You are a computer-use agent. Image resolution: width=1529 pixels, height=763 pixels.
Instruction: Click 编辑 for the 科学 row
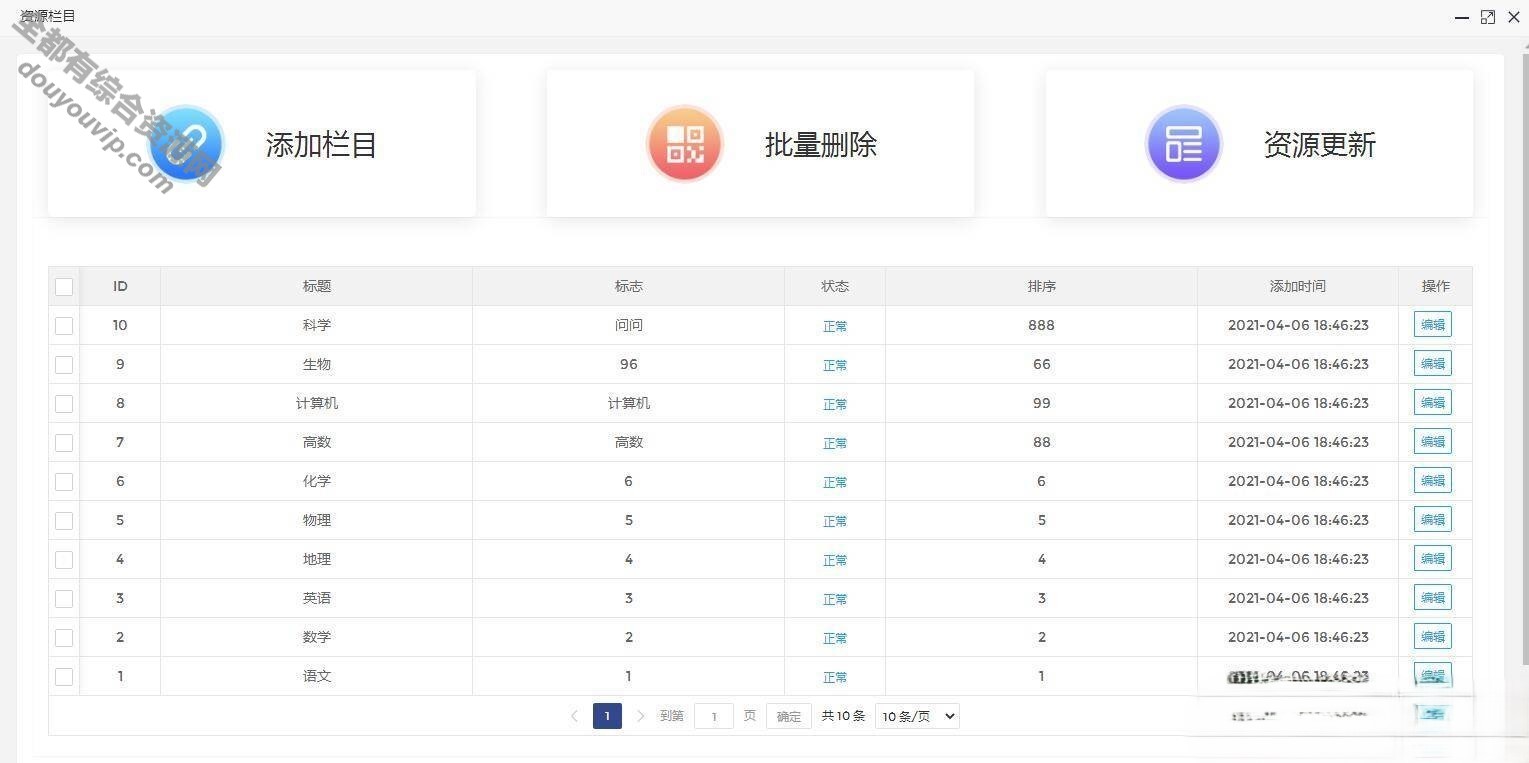1432,324
